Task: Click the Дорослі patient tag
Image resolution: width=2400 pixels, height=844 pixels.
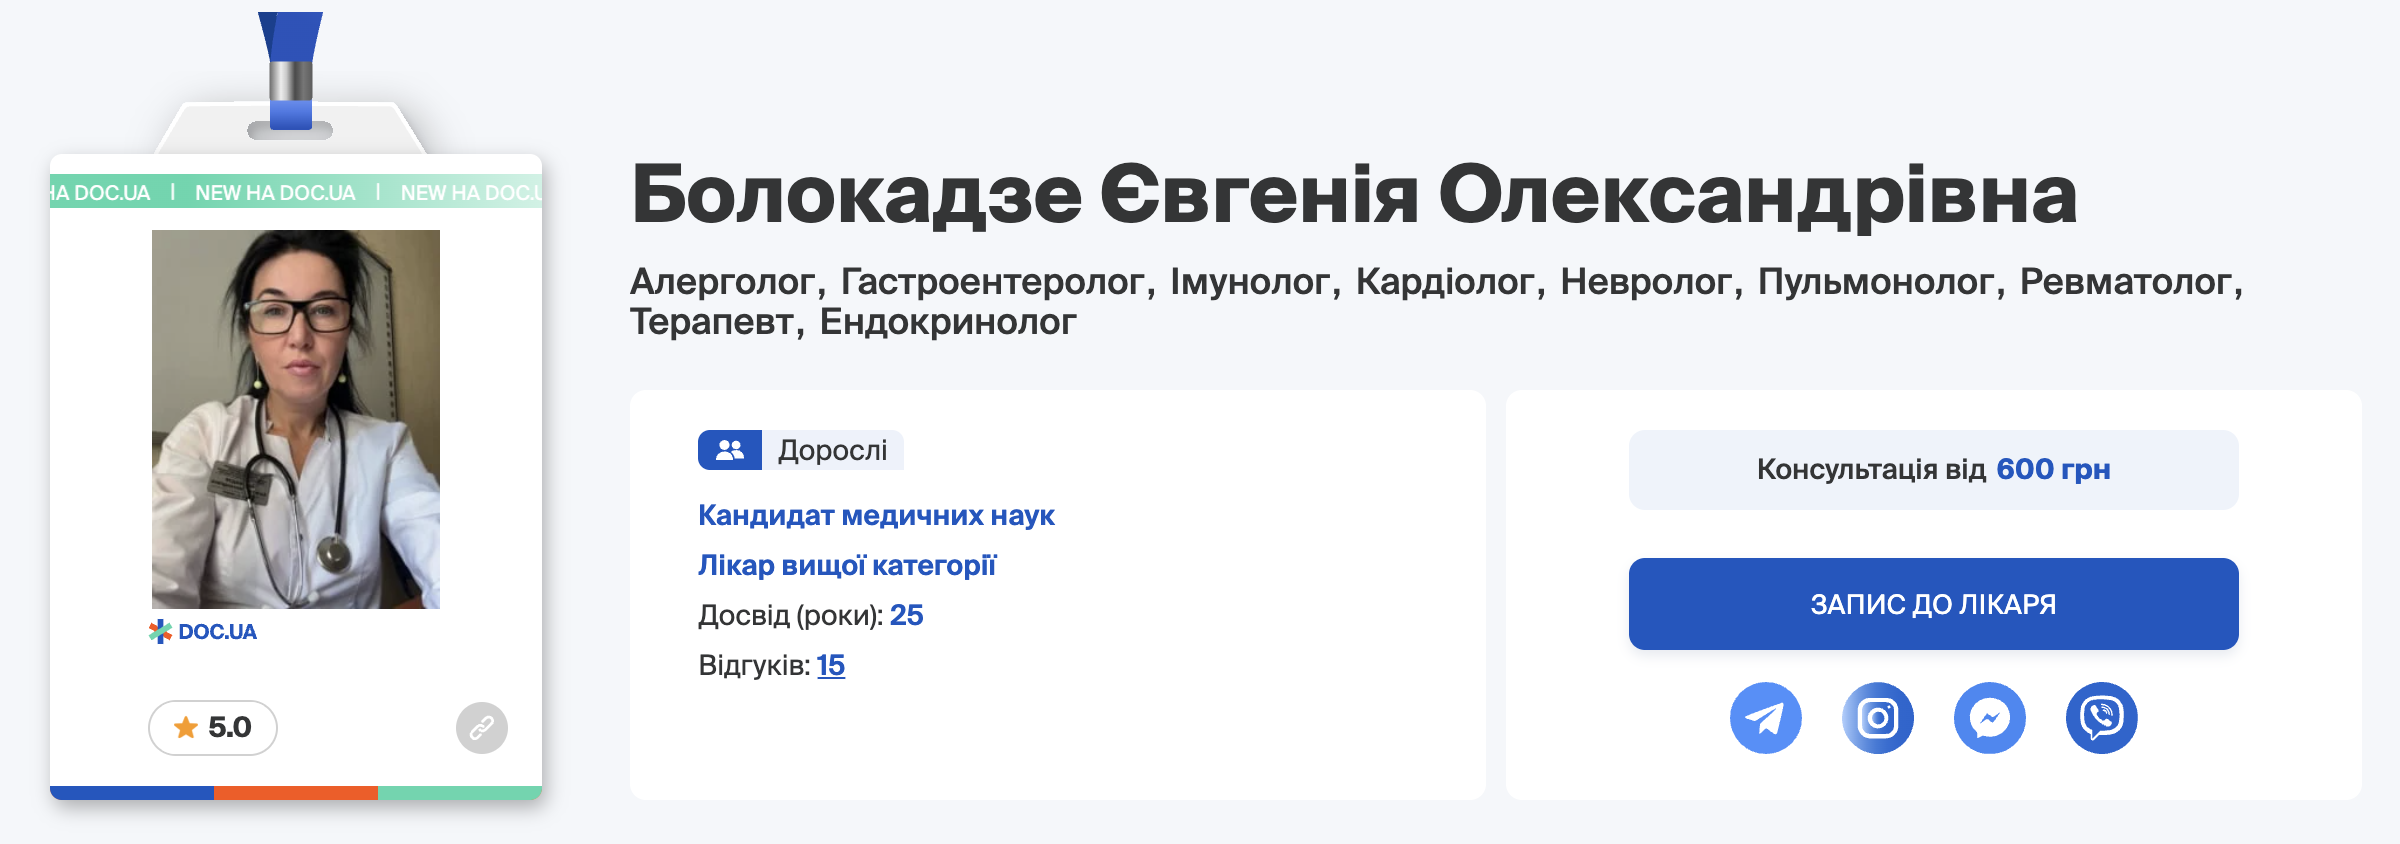Action: (832, 450)
